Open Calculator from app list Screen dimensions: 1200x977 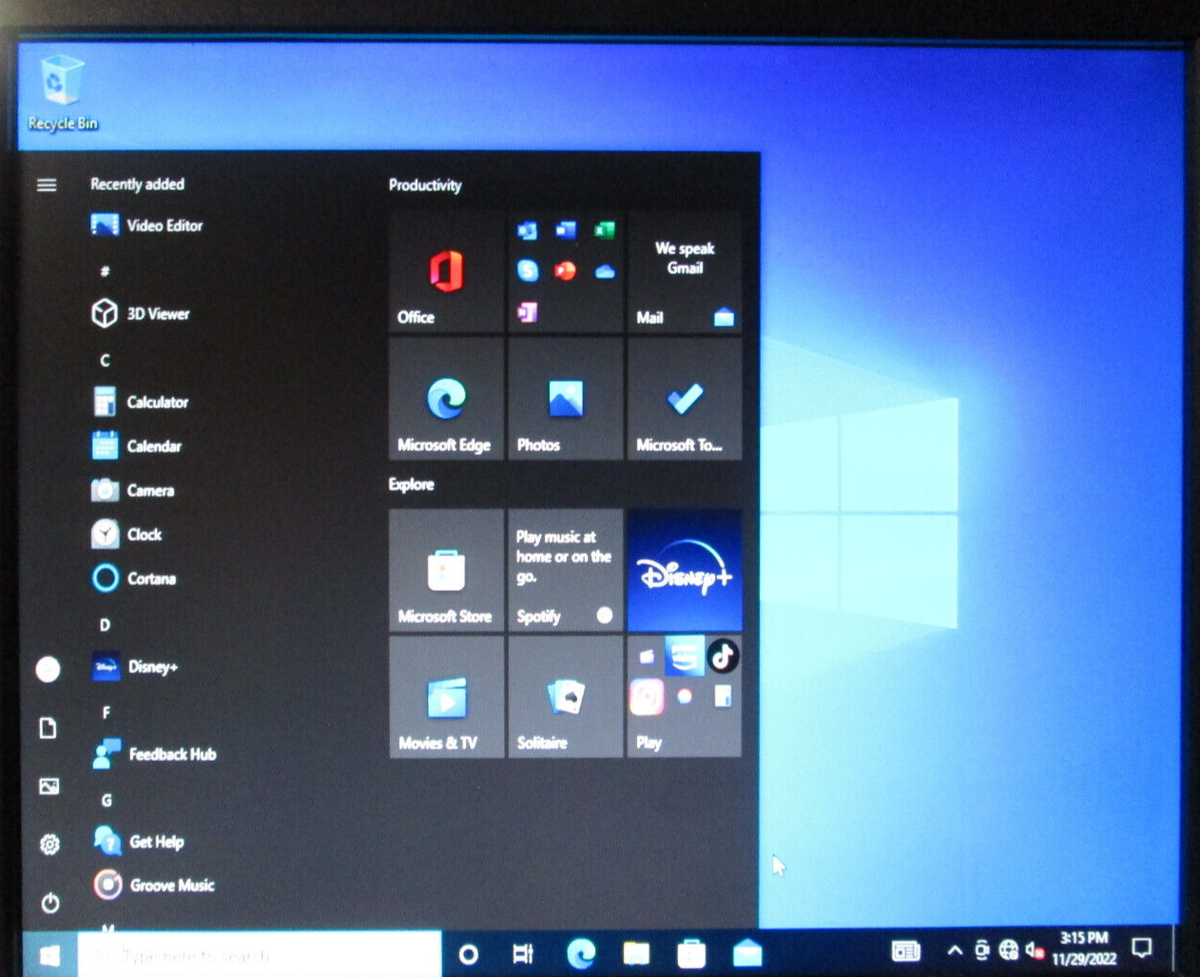pyautogui.click(x=140, y=402)
